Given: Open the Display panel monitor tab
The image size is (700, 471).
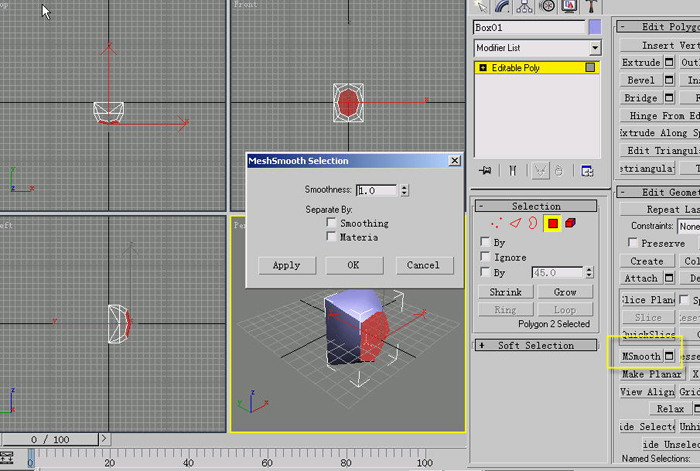Looking at the screenshot, I should click(569, 6).
